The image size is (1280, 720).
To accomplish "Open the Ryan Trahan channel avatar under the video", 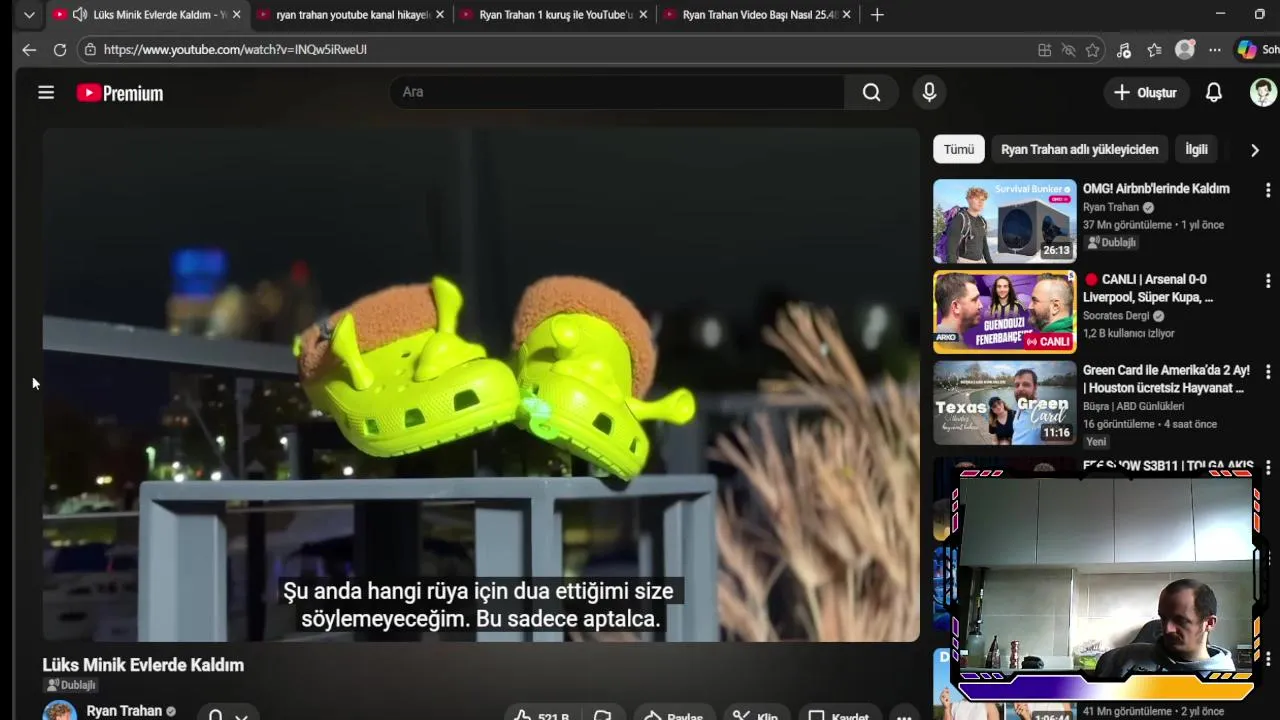I will pos(59,711).
